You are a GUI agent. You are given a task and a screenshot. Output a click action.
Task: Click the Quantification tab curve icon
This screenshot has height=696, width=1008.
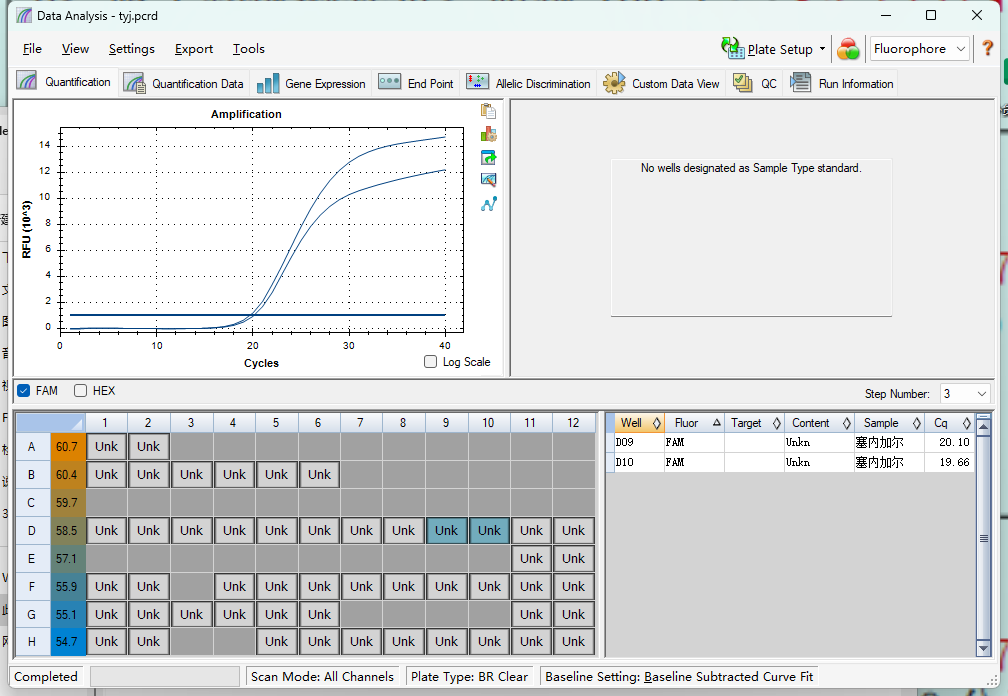[x=26, y=81]
